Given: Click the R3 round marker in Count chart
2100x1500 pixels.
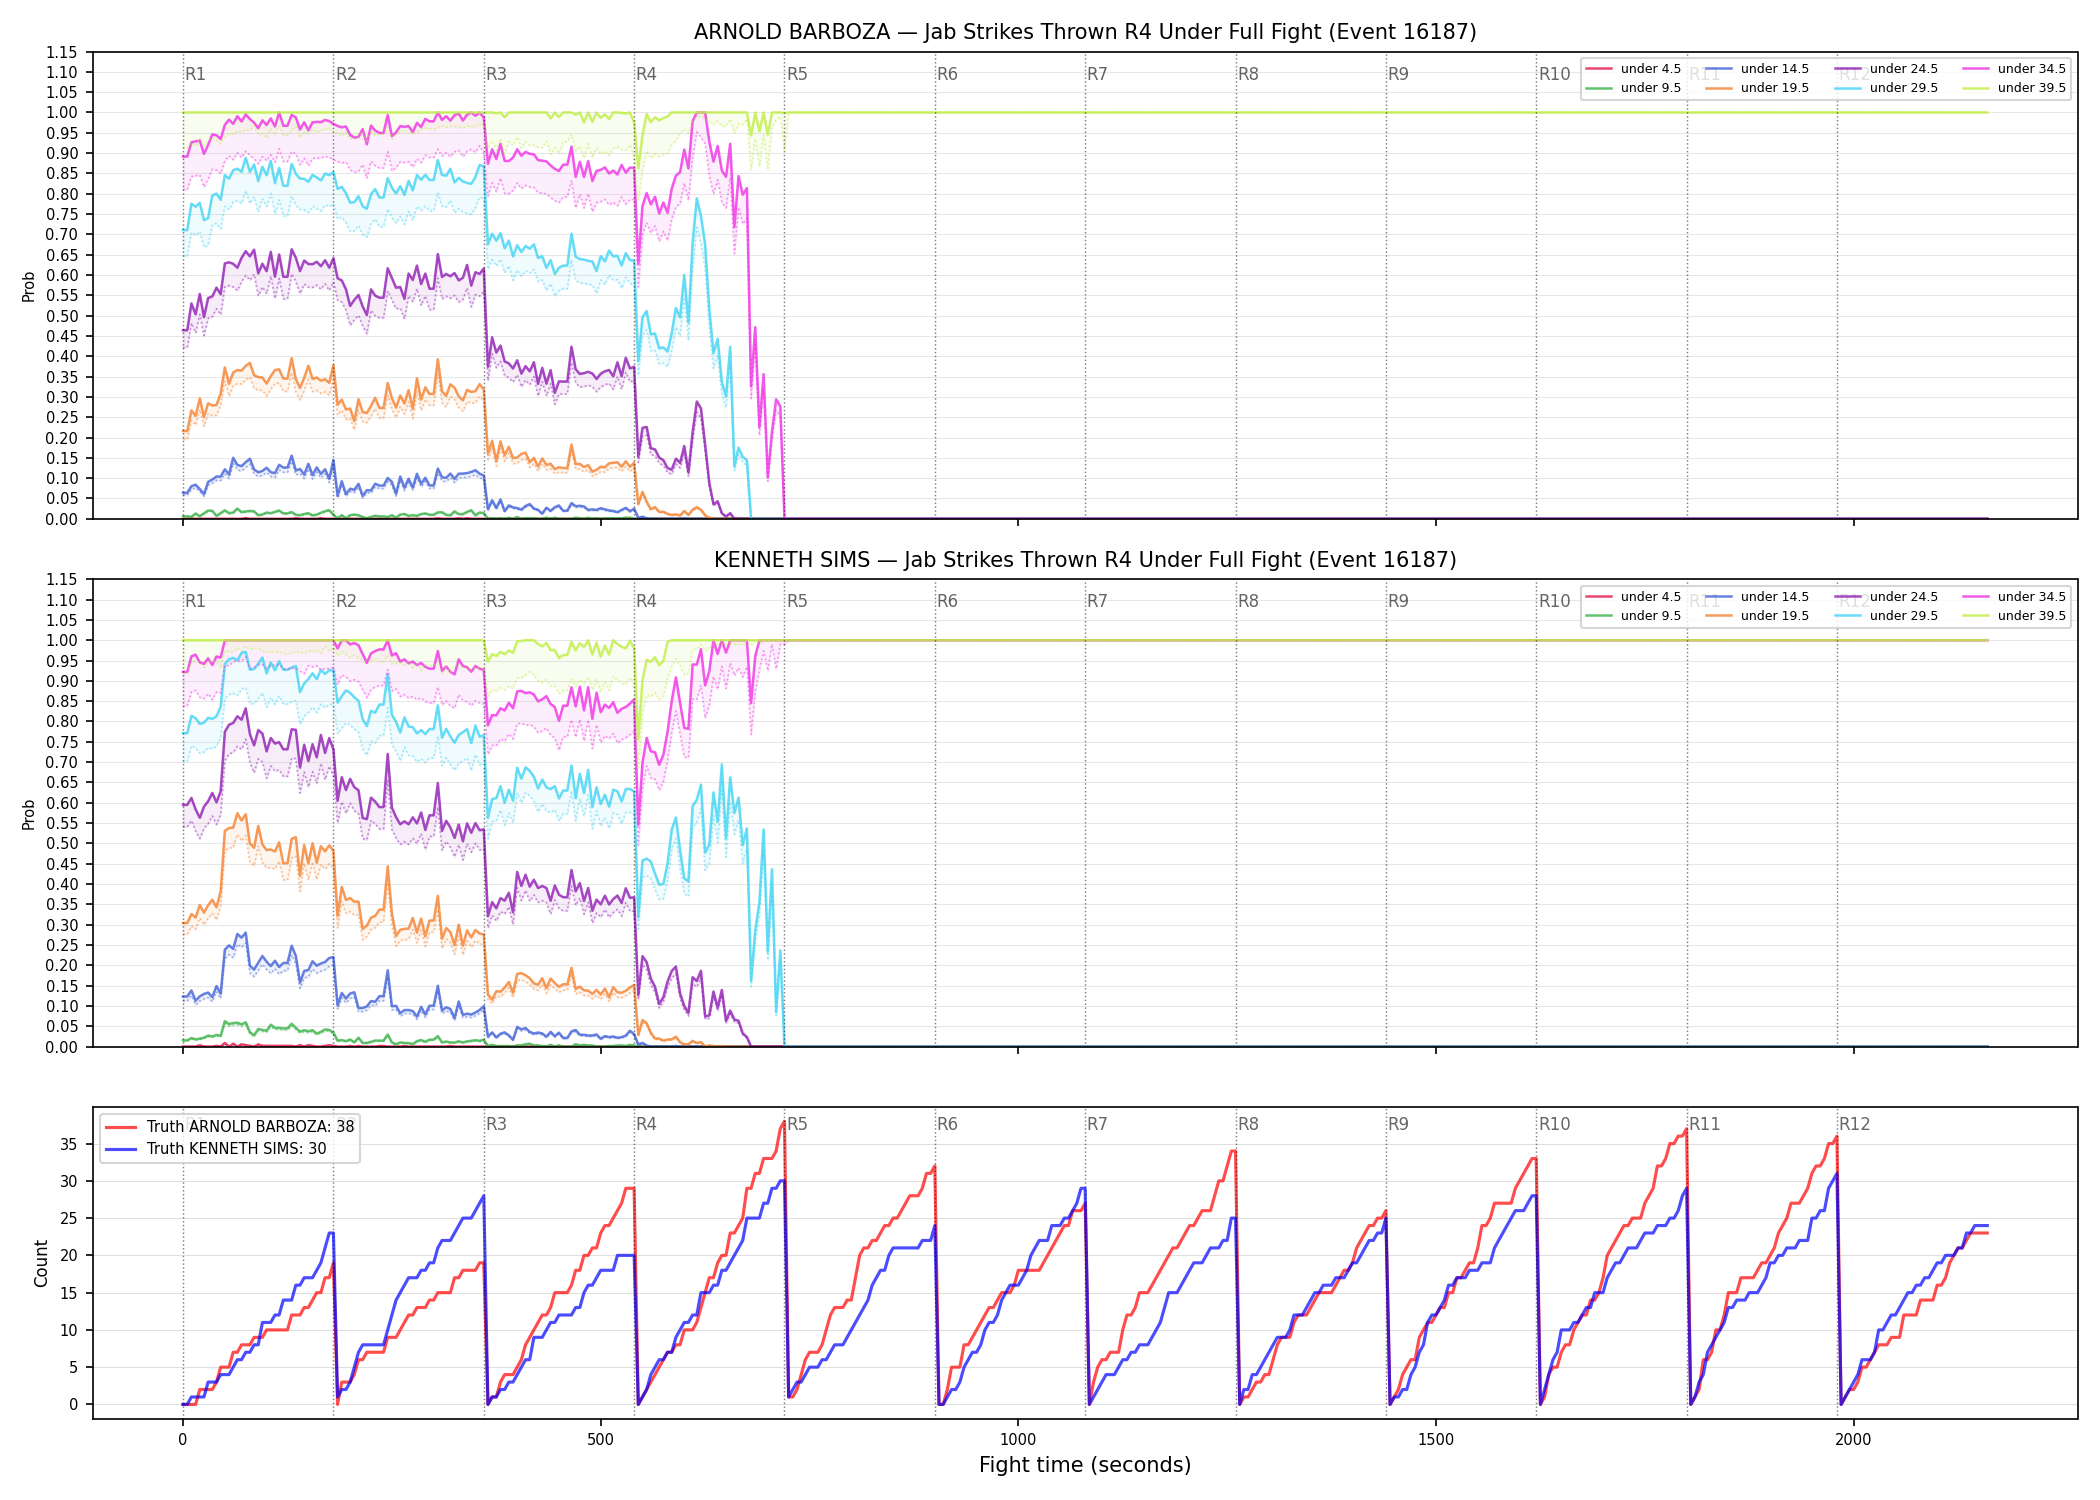Looking at the screenshot, I should pos(496,1124).
